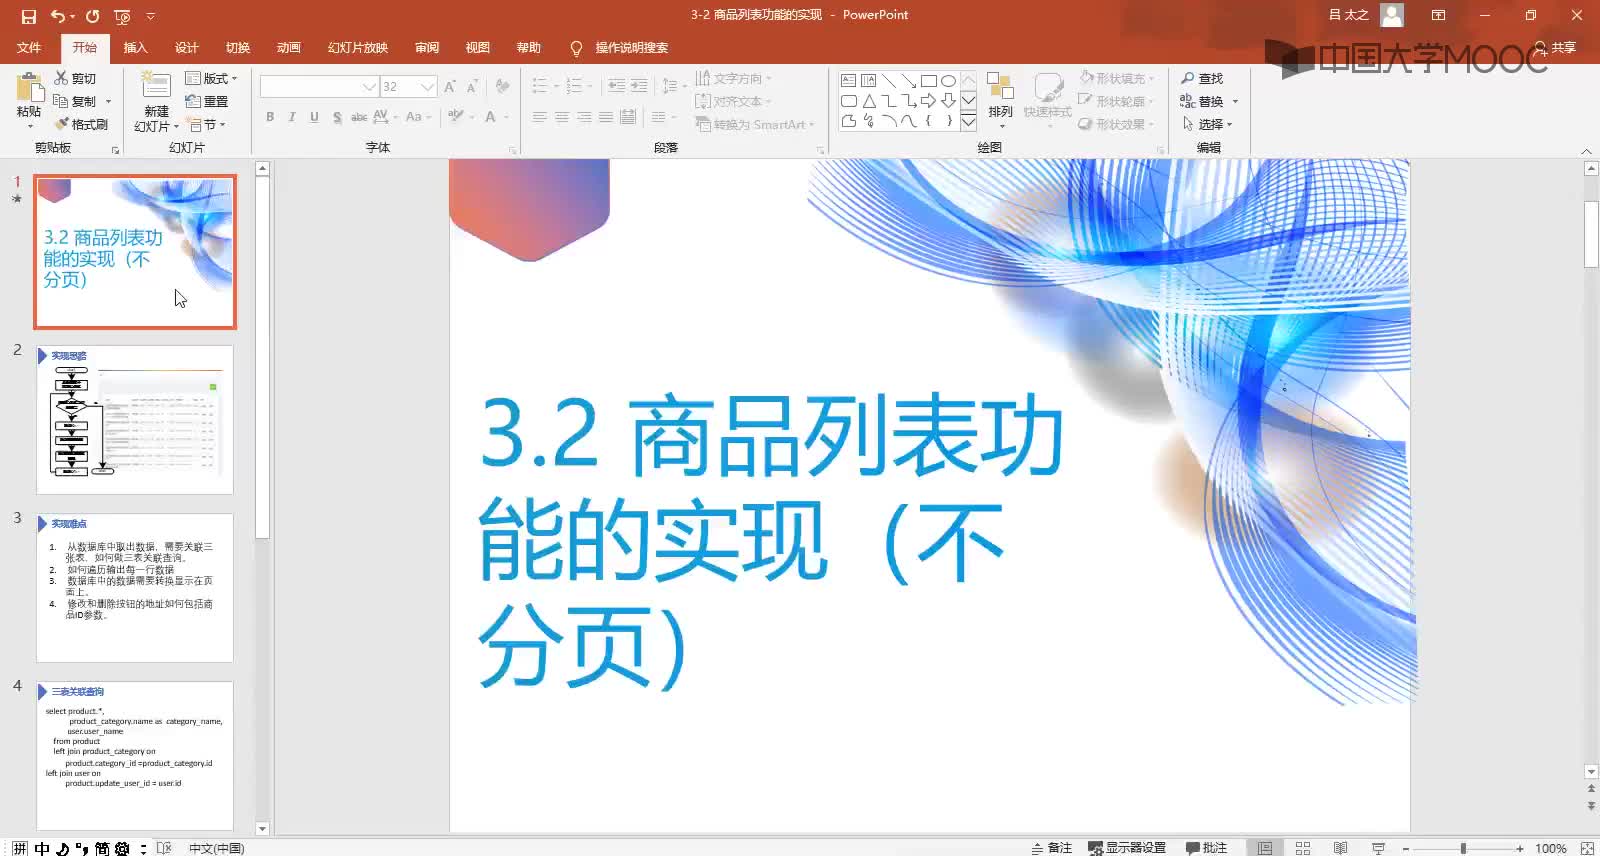The height and width of the screenshot is (856, 1600).
Task: Click the Find (查找) magnifier
Action: point(1202,78)
